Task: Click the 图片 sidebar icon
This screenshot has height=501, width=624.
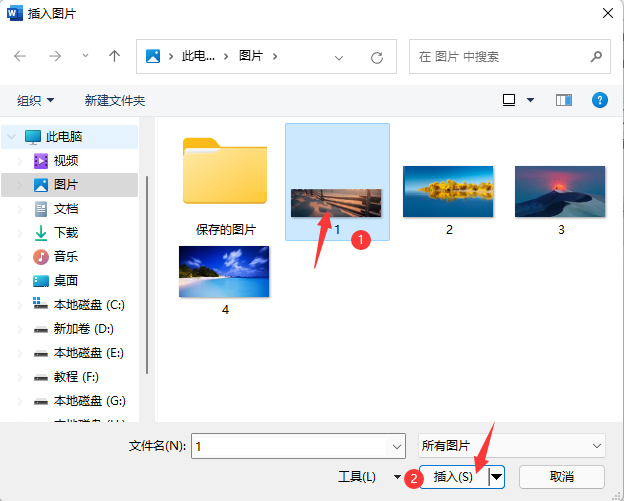Action: click(41, 185)
